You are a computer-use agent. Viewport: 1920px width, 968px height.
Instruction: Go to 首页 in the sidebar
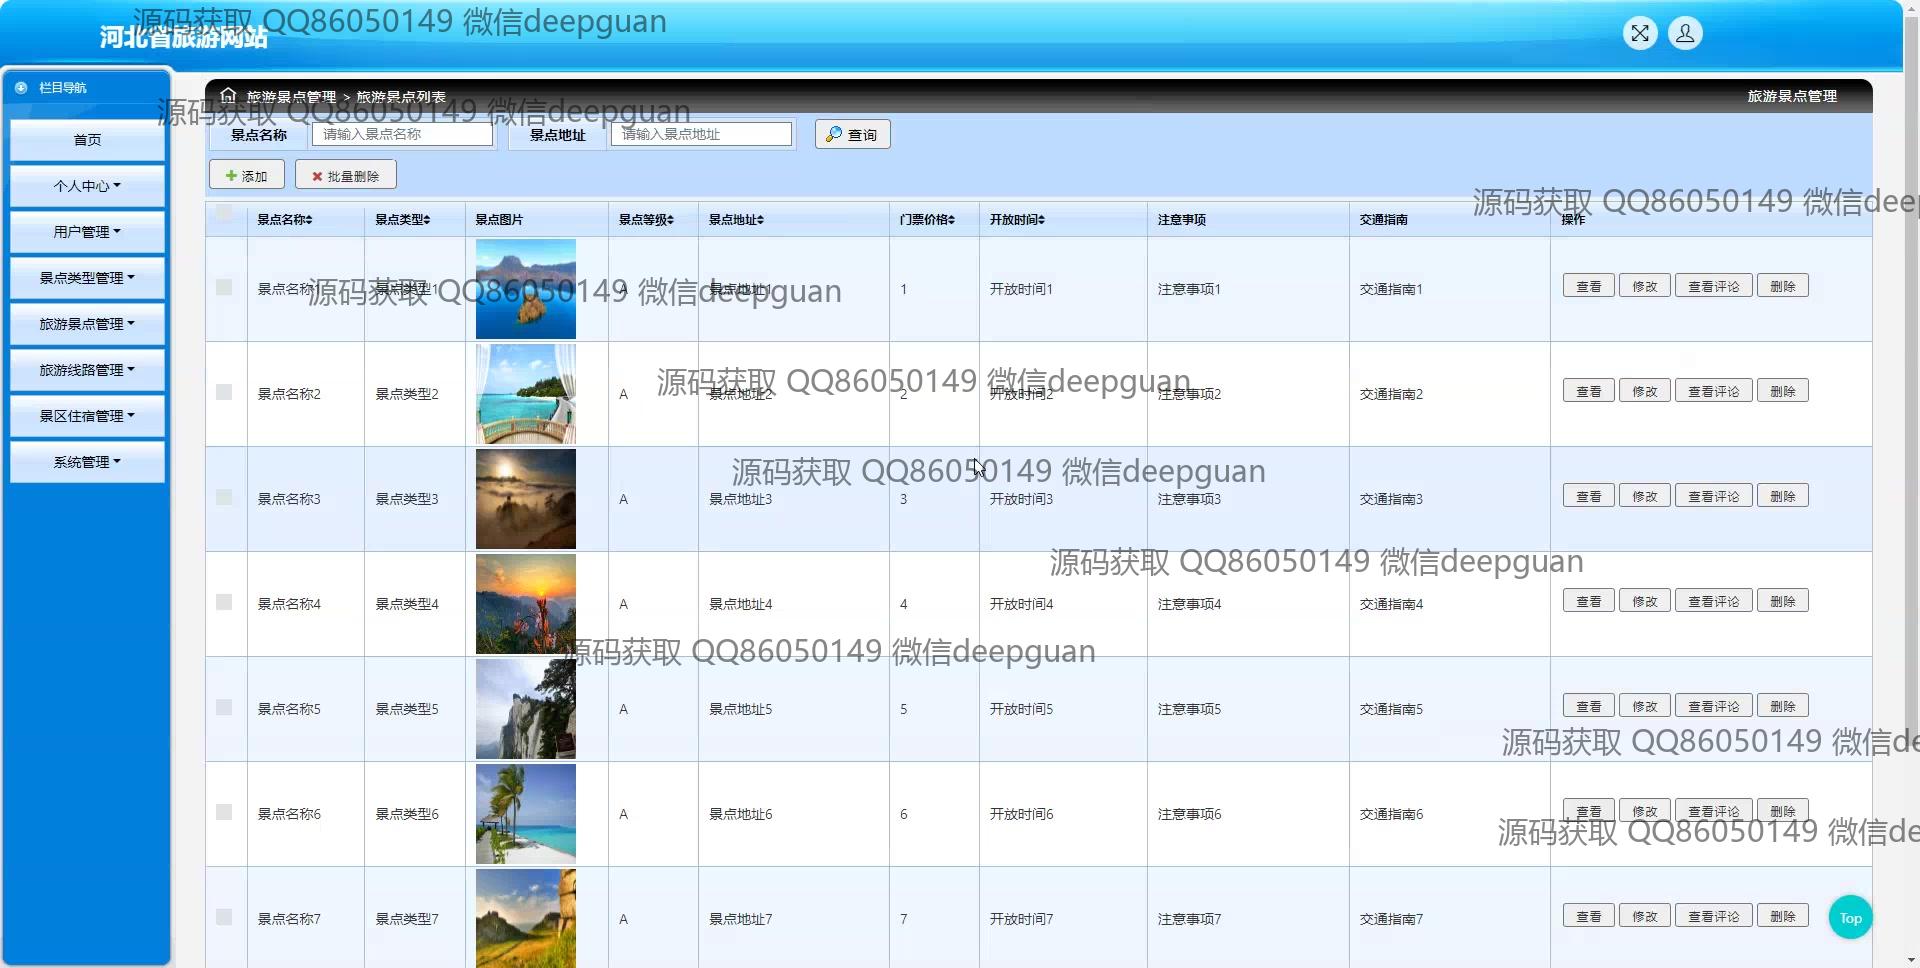pyautogui.click(x=87, y=140)
